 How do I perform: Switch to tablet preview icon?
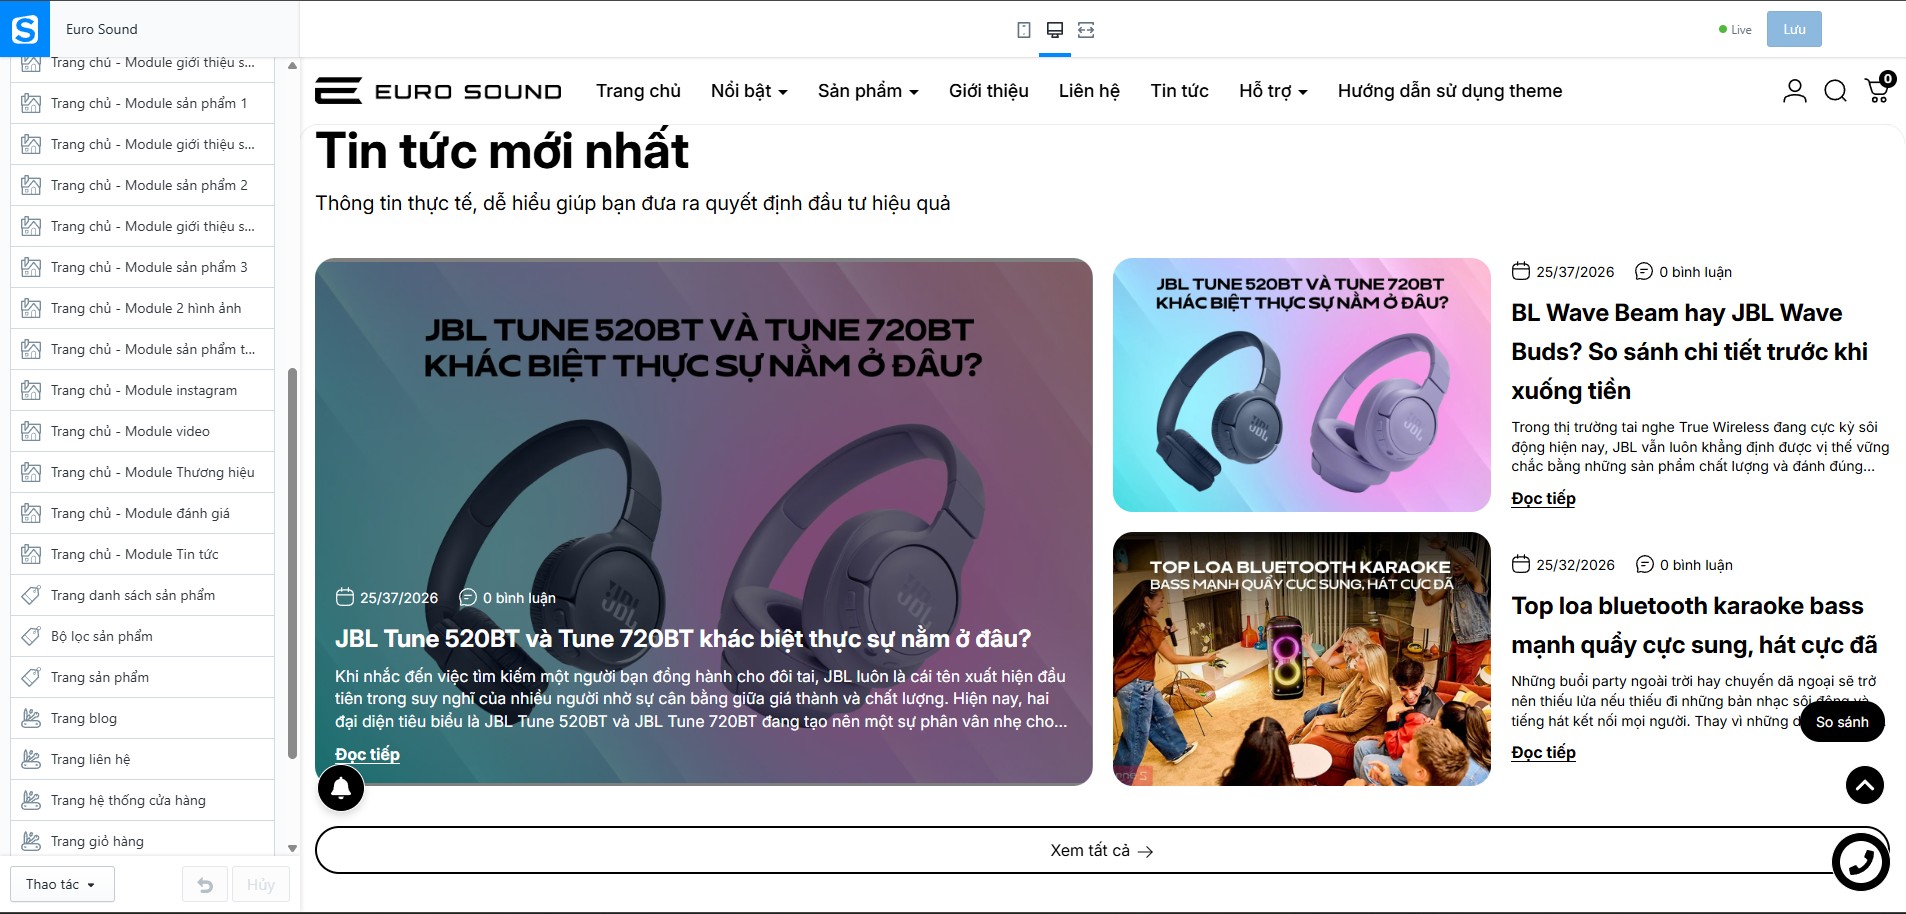(1024, 30)
